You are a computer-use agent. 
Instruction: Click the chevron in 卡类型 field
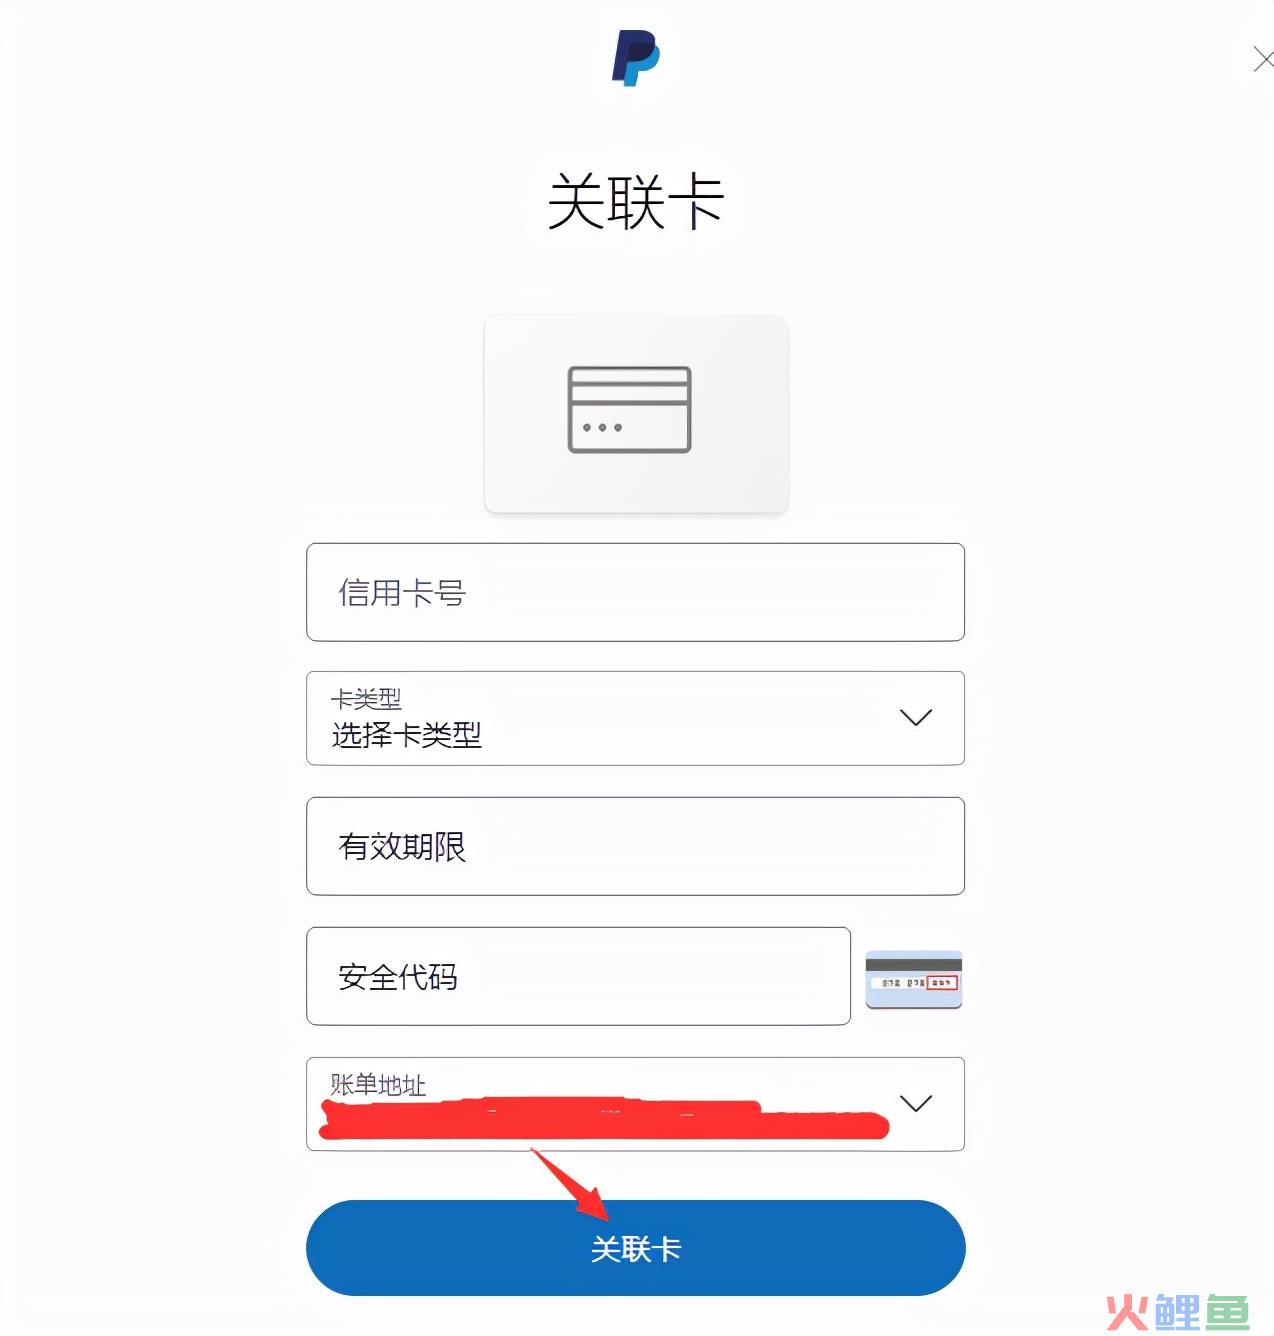(x=916, y=717)
